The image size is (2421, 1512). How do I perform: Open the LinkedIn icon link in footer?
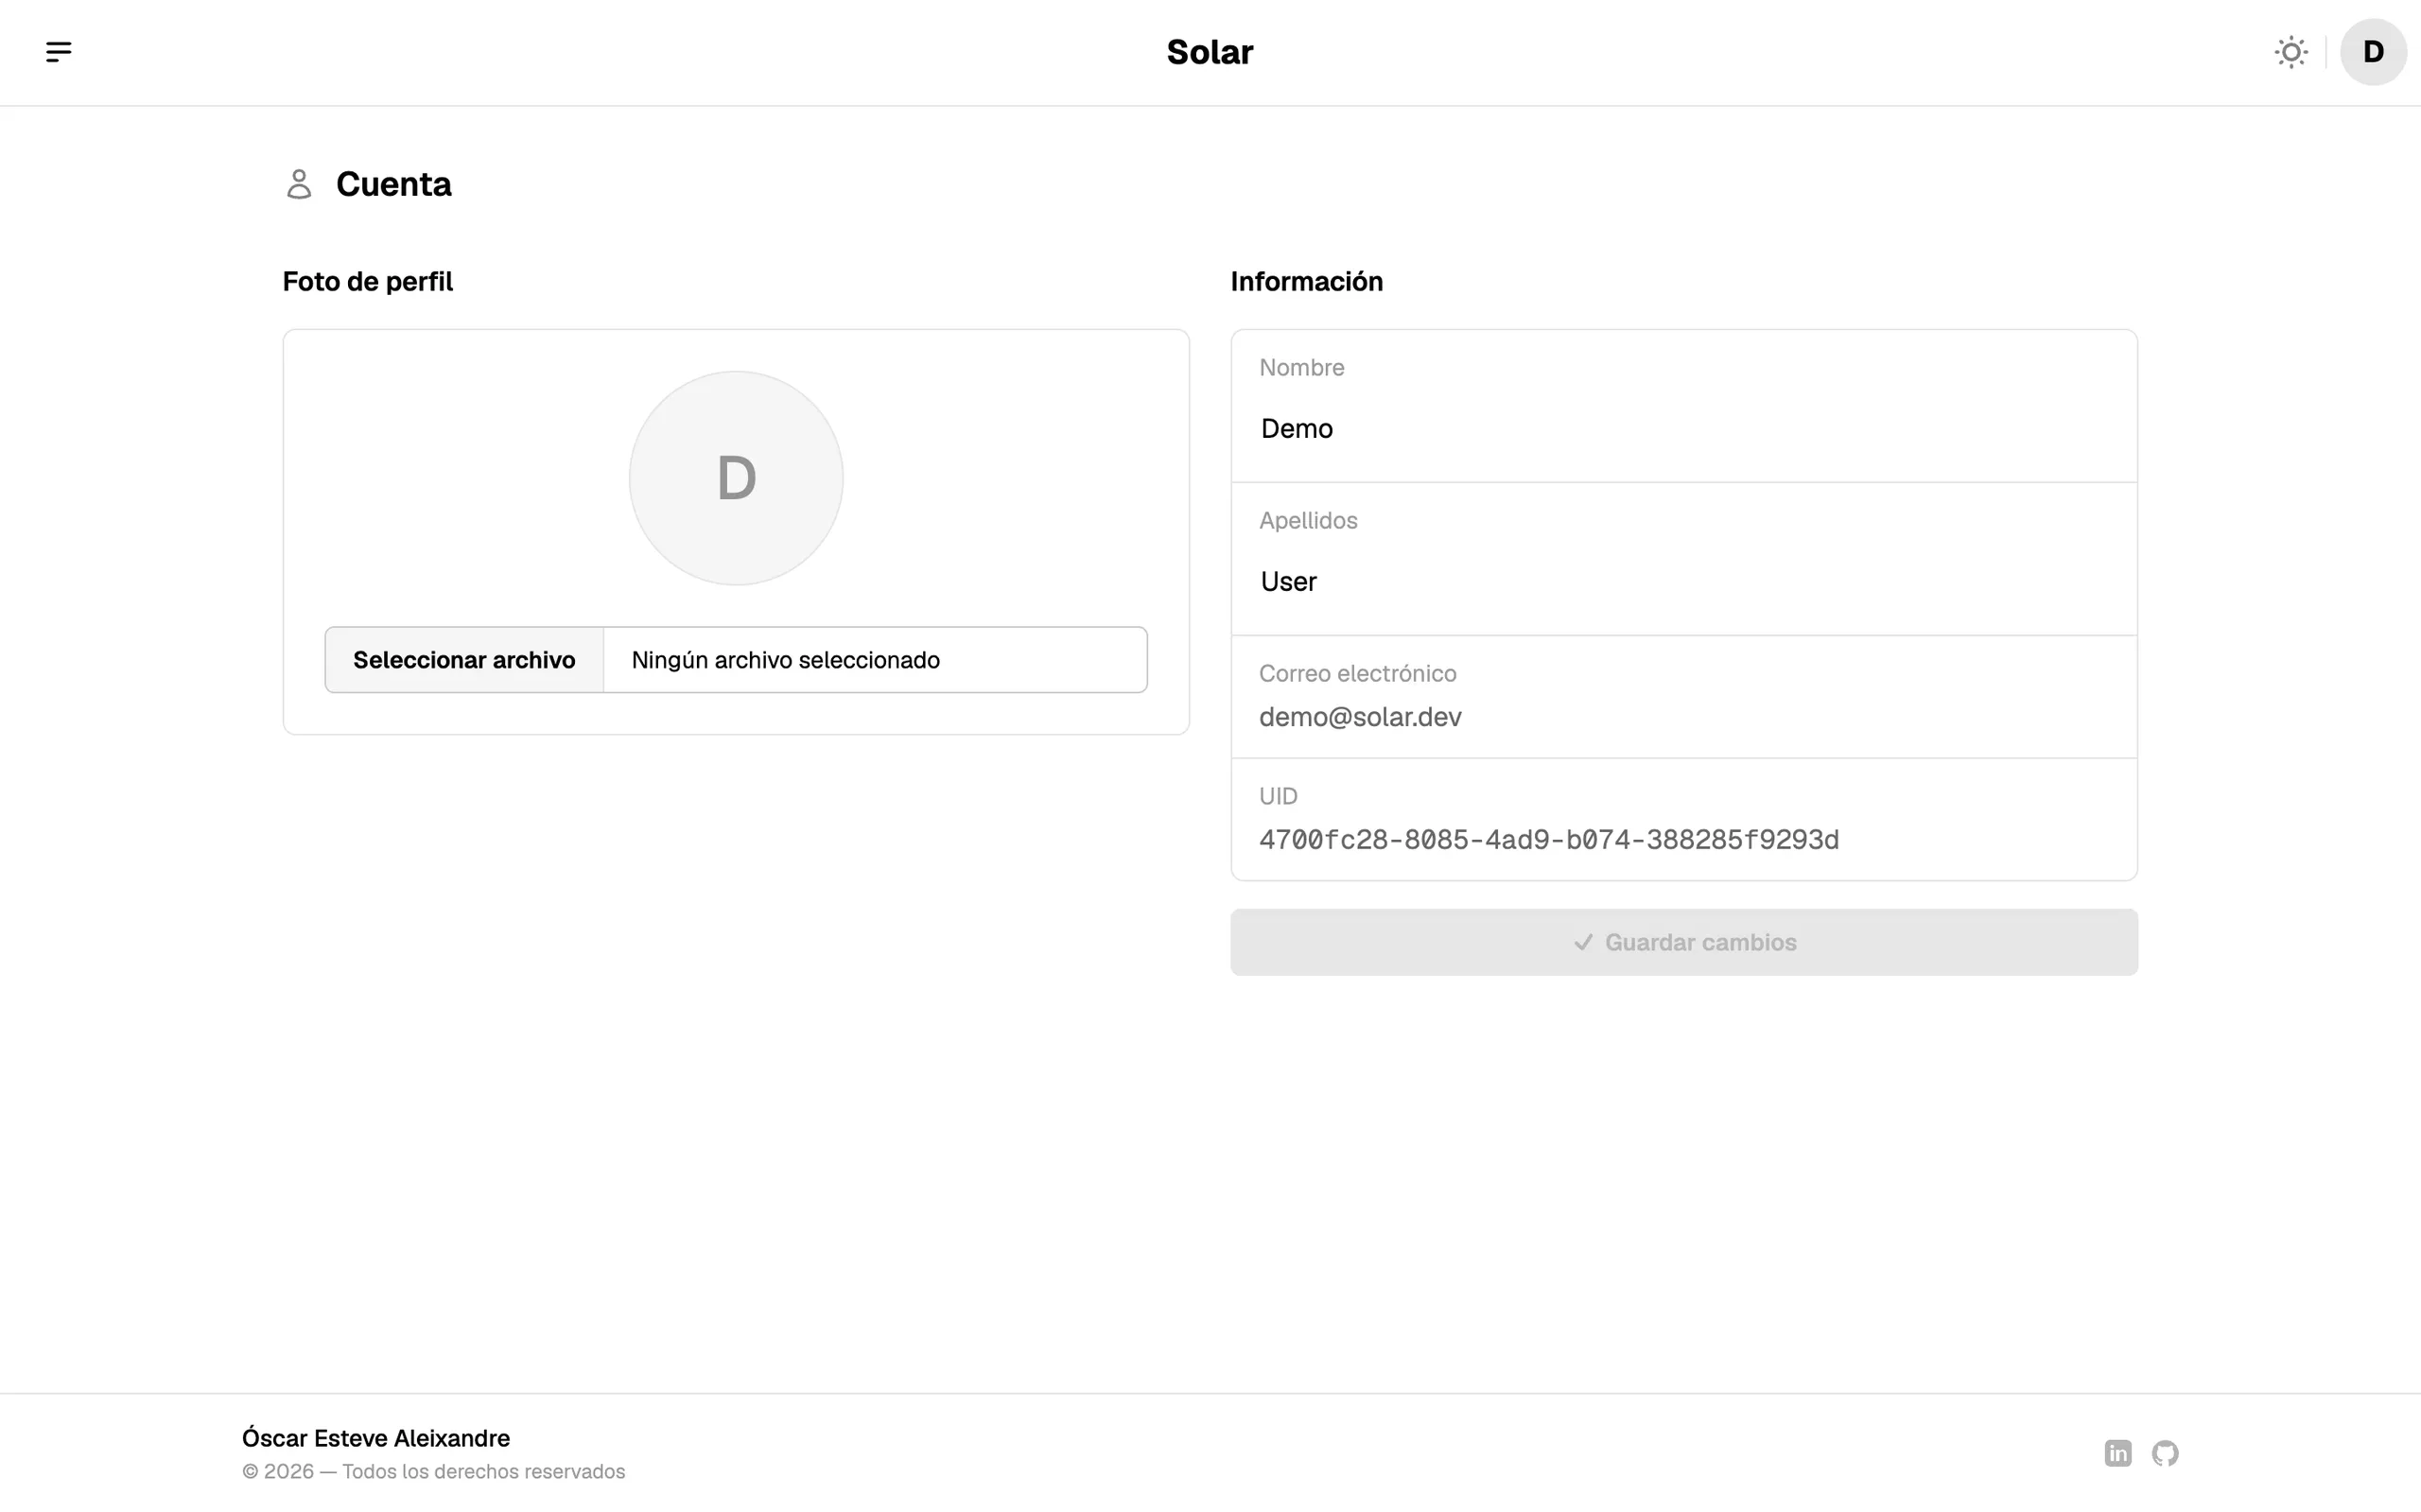click(2118, 1453)
